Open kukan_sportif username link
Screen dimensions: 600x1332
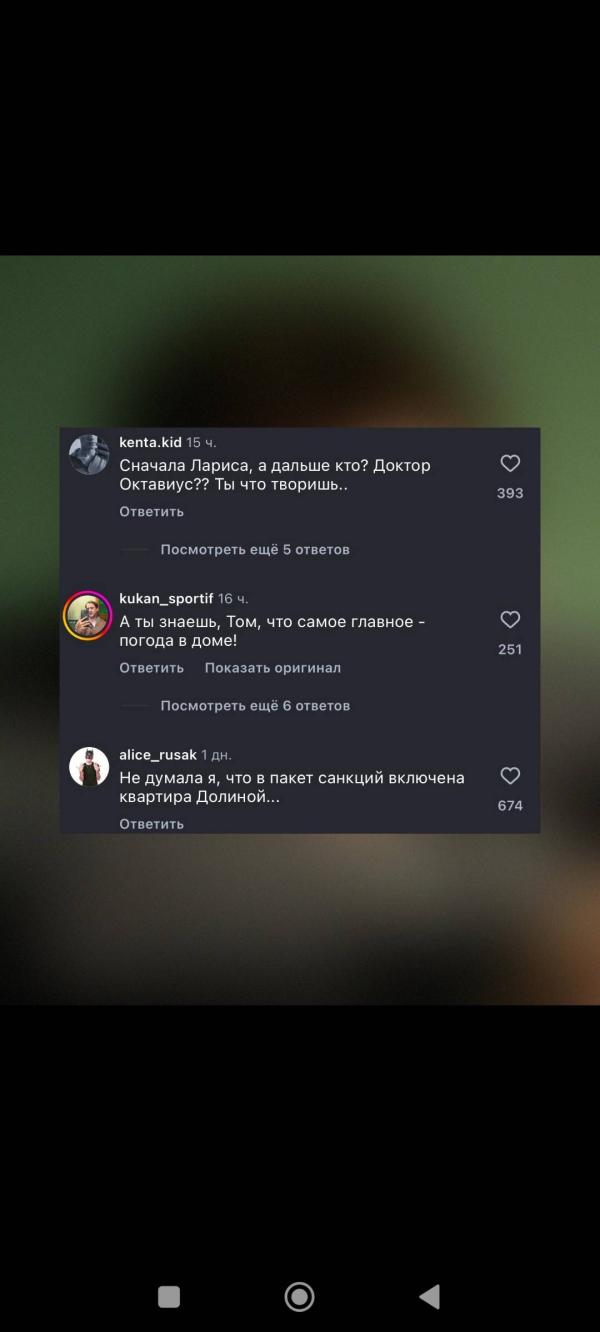coord(166,598)
